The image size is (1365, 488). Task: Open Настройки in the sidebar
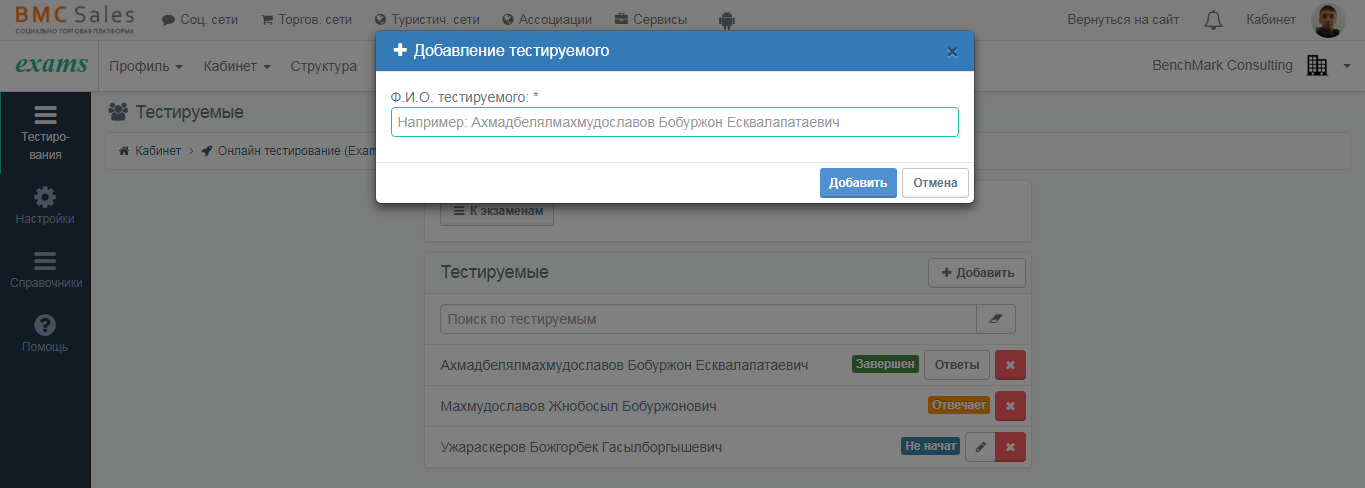coord(45,206)
